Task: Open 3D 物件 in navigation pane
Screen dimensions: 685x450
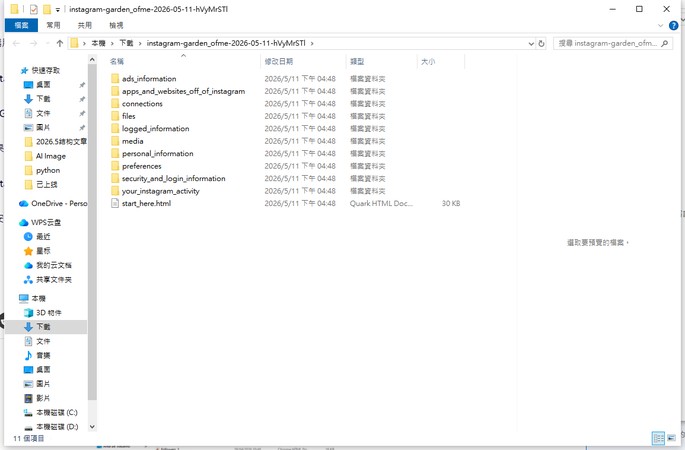Action: click(x=43, y=313)
